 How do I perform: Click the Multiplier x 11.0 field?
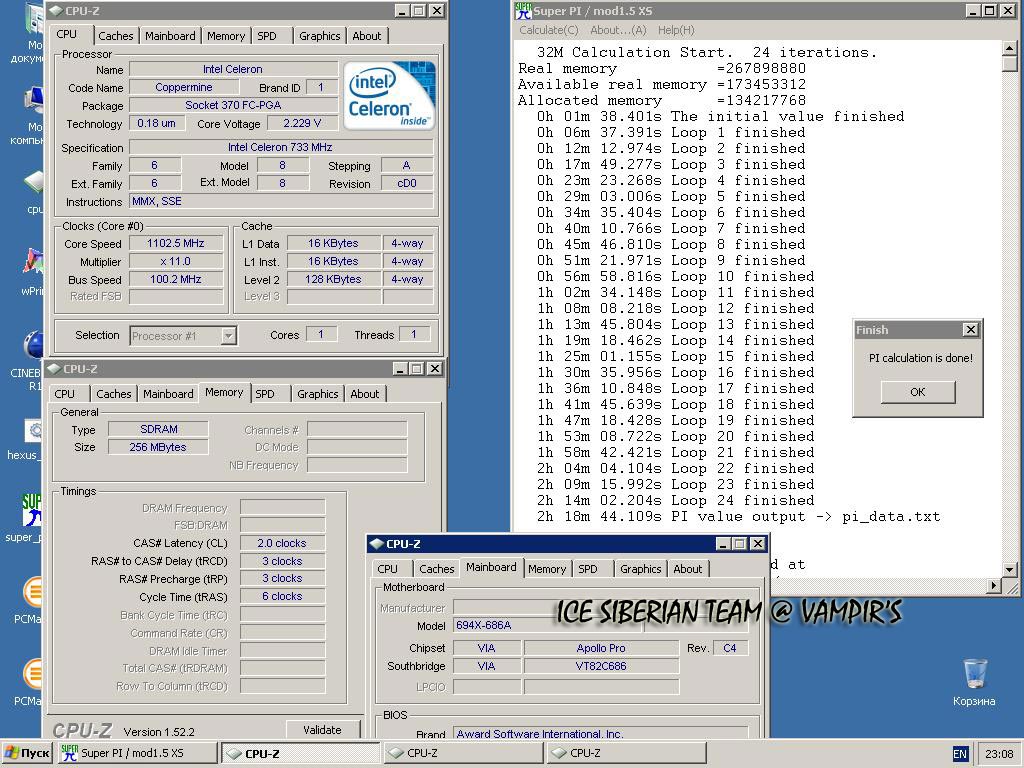point(175,261)
